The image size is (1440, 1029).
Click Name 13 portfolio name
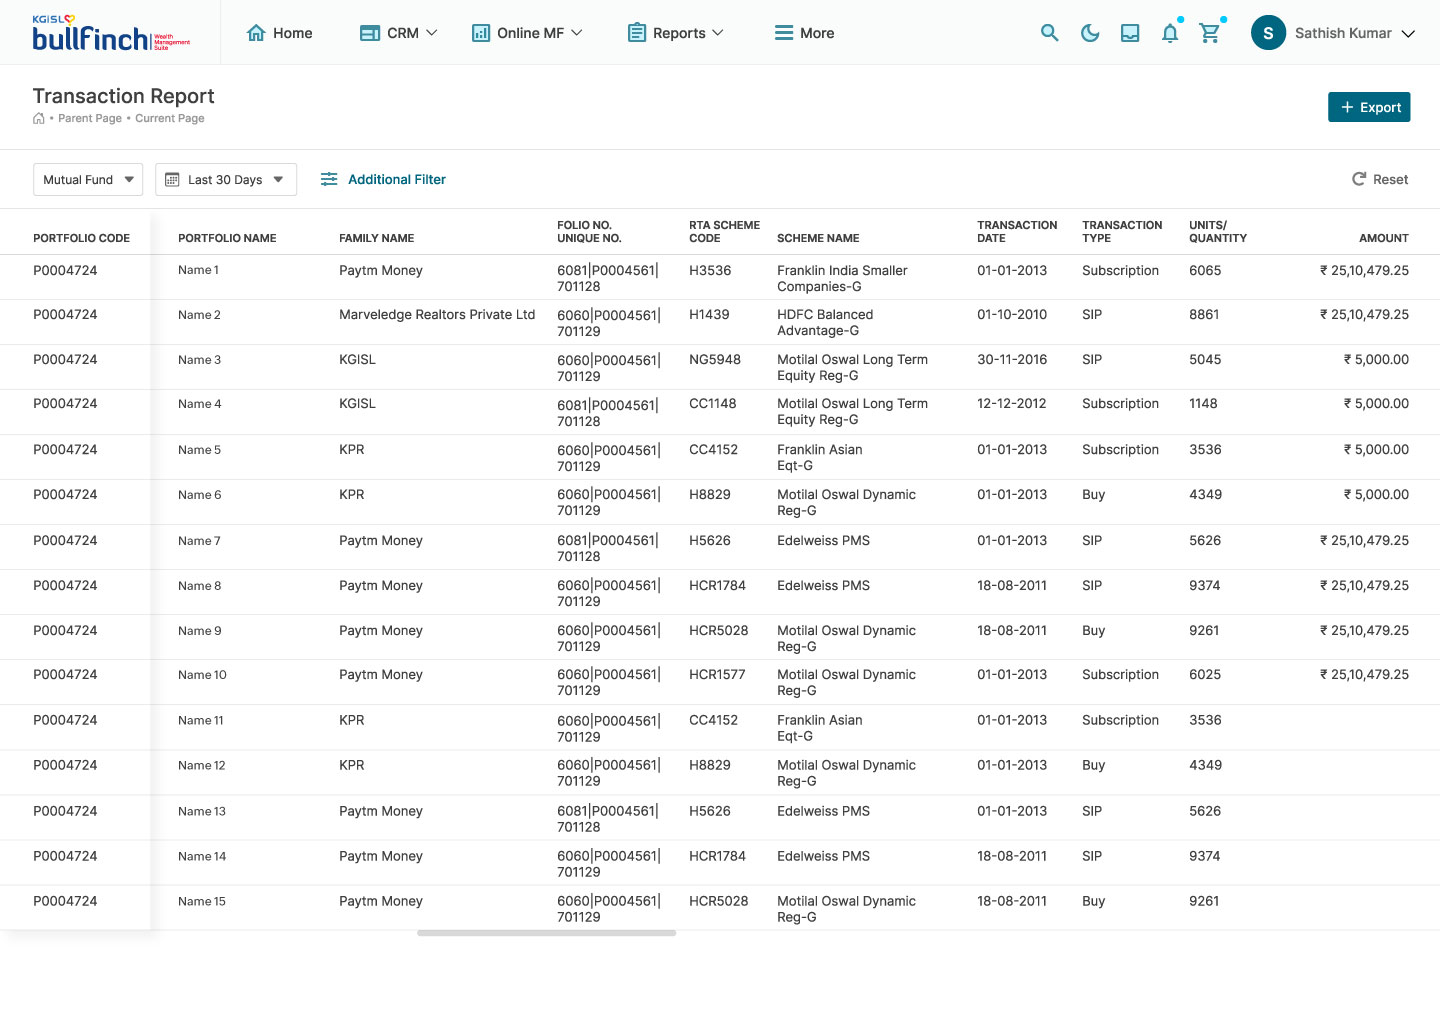click(x=202, y=811)
